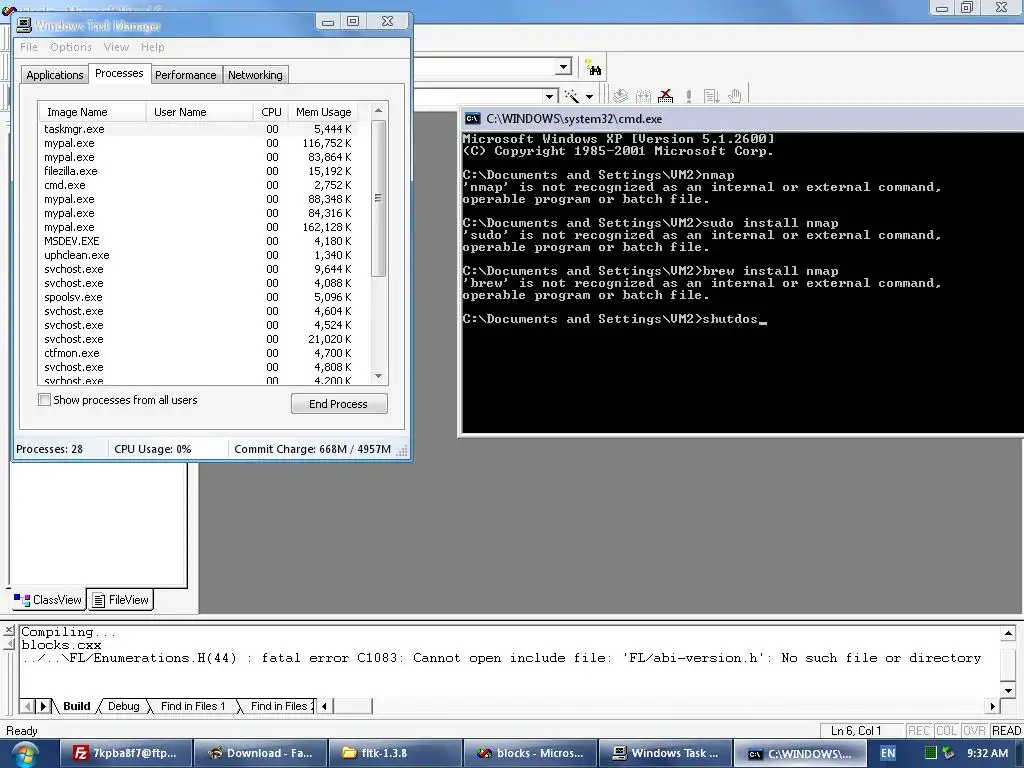Click the FileView tab icon
The height and width of the screenshot is (768, 1024).
pos(99,600)
